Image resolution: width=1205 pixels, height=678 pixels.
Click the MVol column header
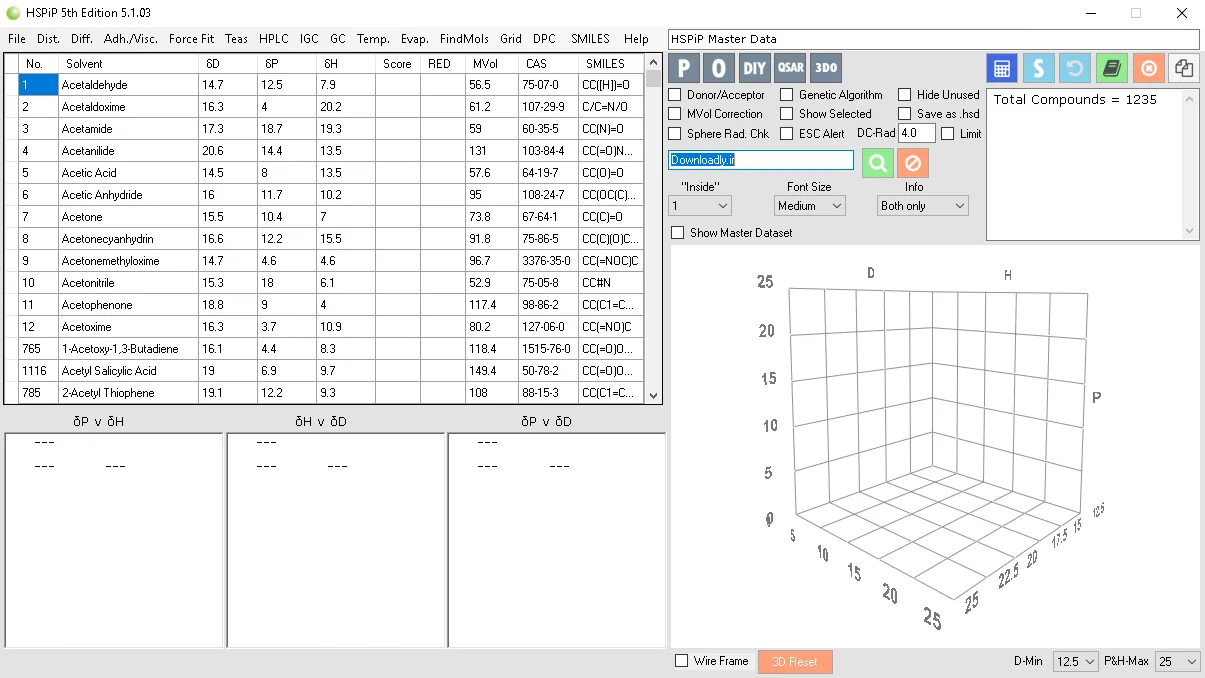click(492, 64)
